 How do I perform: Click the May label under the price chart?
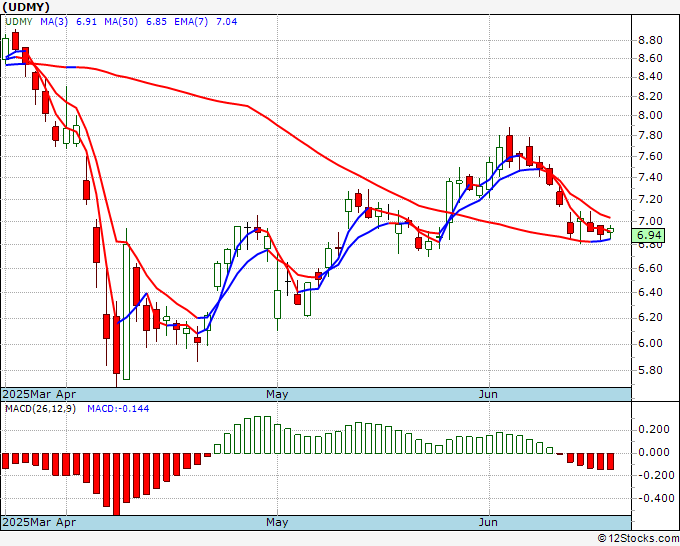[277, 394]
